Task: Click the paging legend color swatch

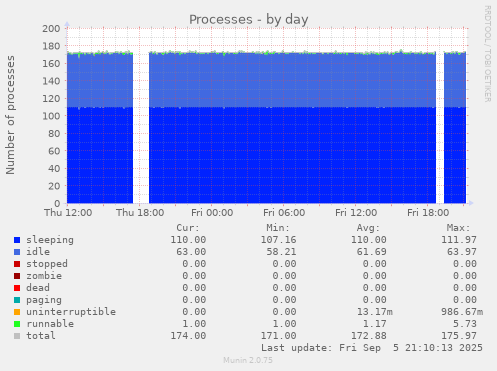Action: pyautogui.click(x=17, y=300)
